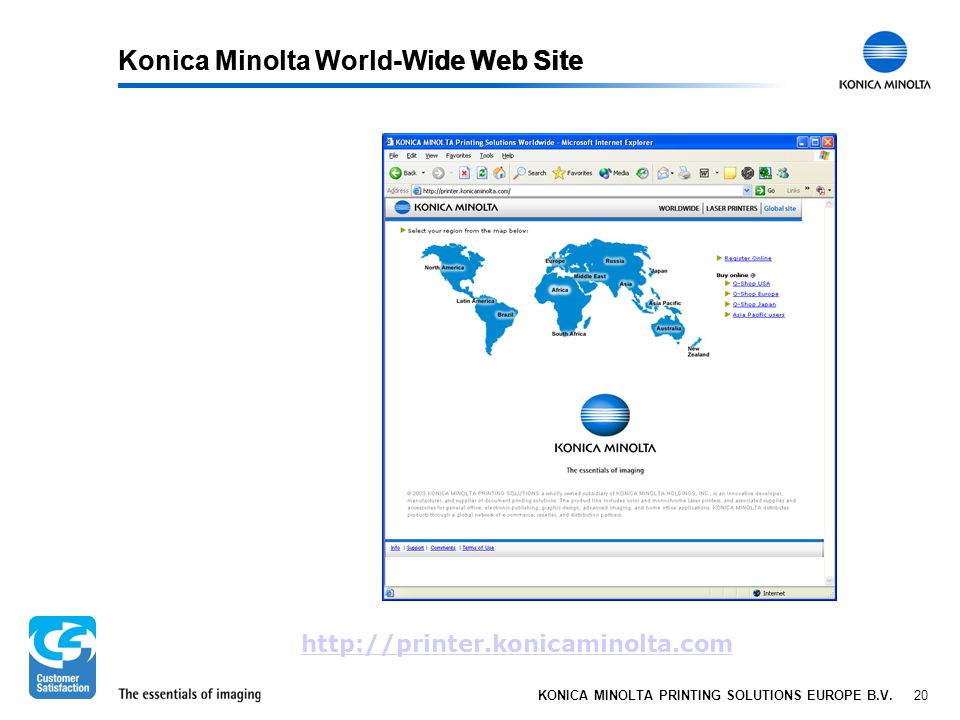Select Europe region on the map
The image size is (960, 720).
point(555,261)
